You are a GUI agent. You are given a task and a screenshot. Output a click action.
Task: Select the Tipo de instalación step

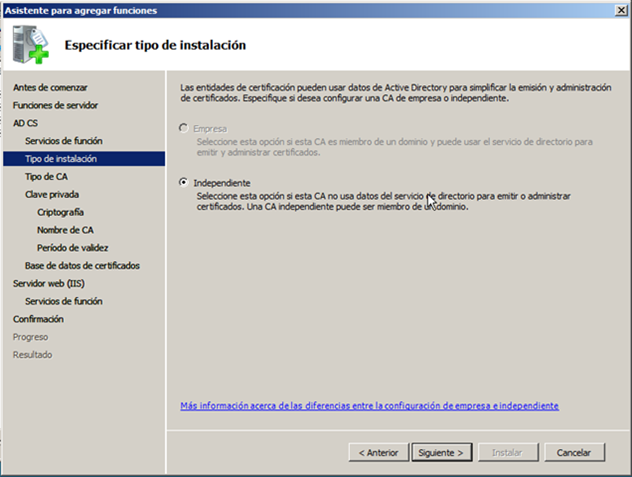coord(60,159)
